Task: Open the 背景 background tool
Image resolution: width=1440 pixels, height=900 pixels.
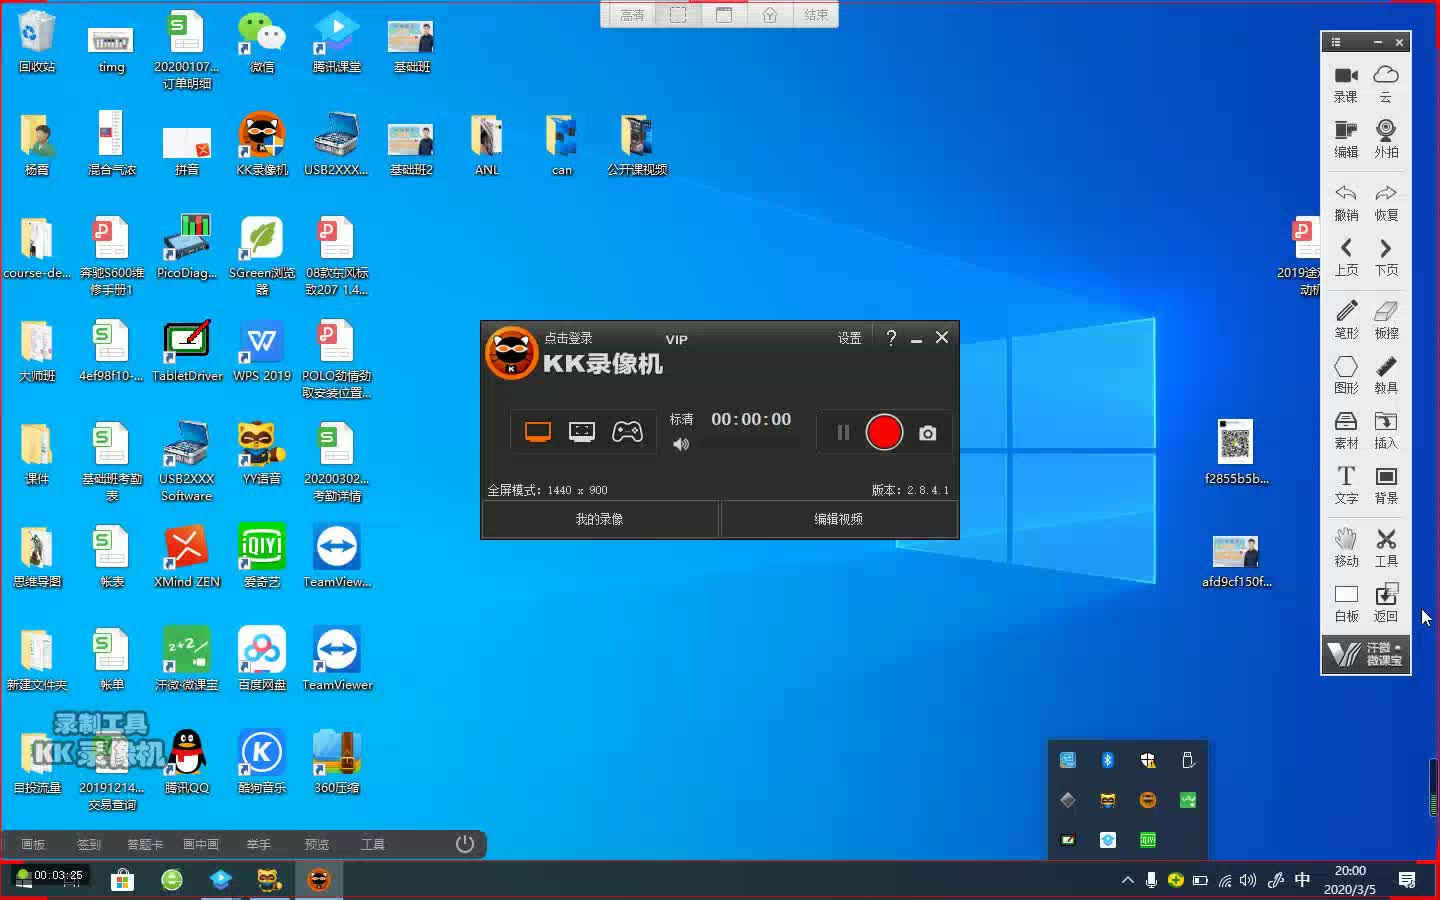Action: pyautogui.click(x=1385, y=485)
